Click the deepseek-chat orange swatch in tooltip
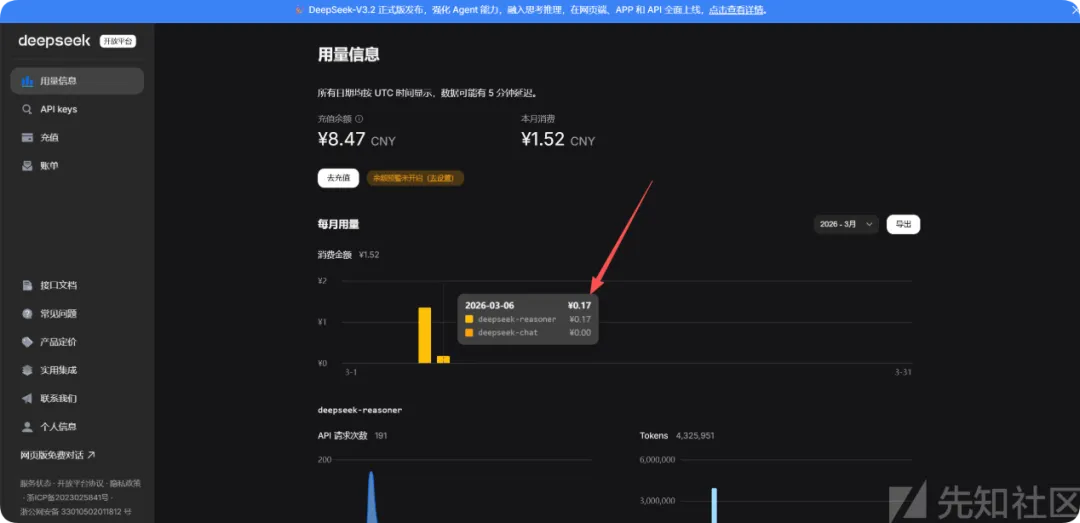Screen dimensions: 1080x523 tap(469, 333)
